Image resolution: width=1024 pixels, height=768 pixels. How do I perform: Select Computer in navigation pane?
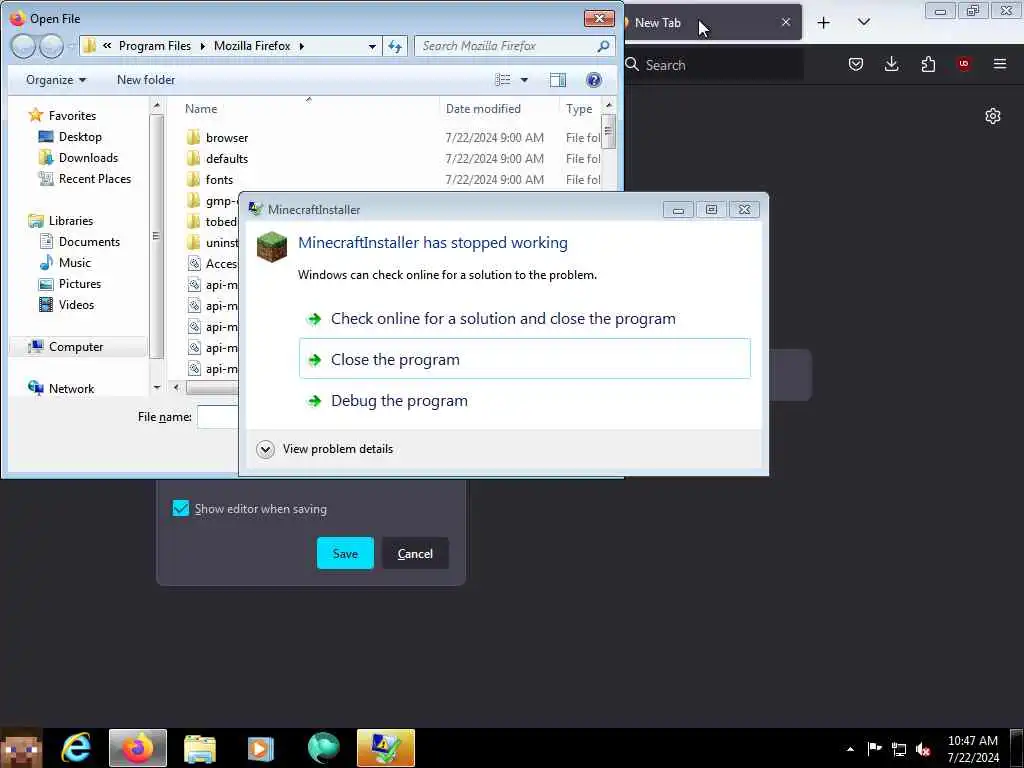[x=76, y=347]
